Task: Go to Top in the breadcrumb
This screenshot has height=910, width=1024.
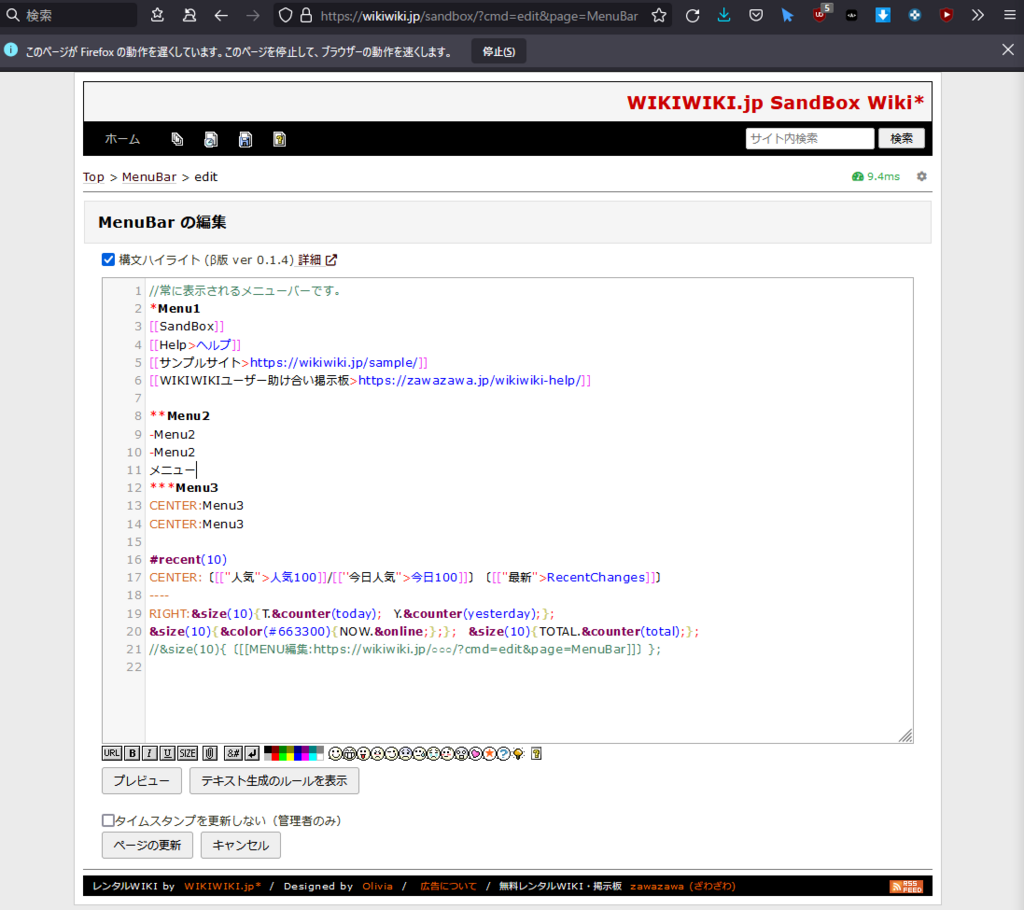Action: tap(93, 177)
